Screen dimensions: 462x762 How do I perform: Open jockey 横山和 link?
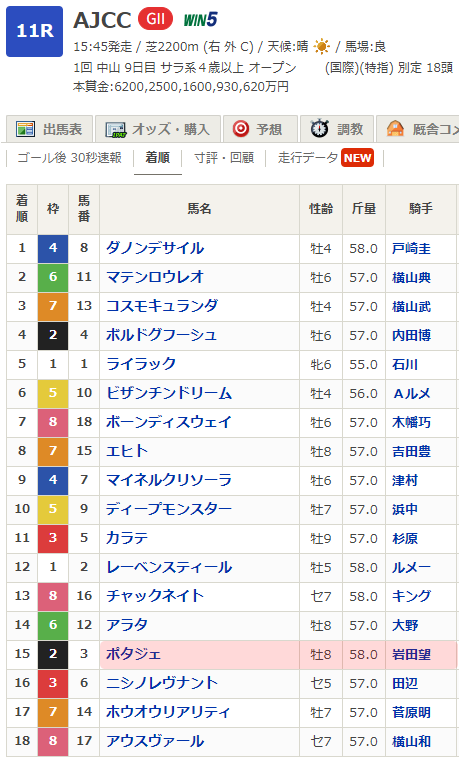[x=411, y=741]
